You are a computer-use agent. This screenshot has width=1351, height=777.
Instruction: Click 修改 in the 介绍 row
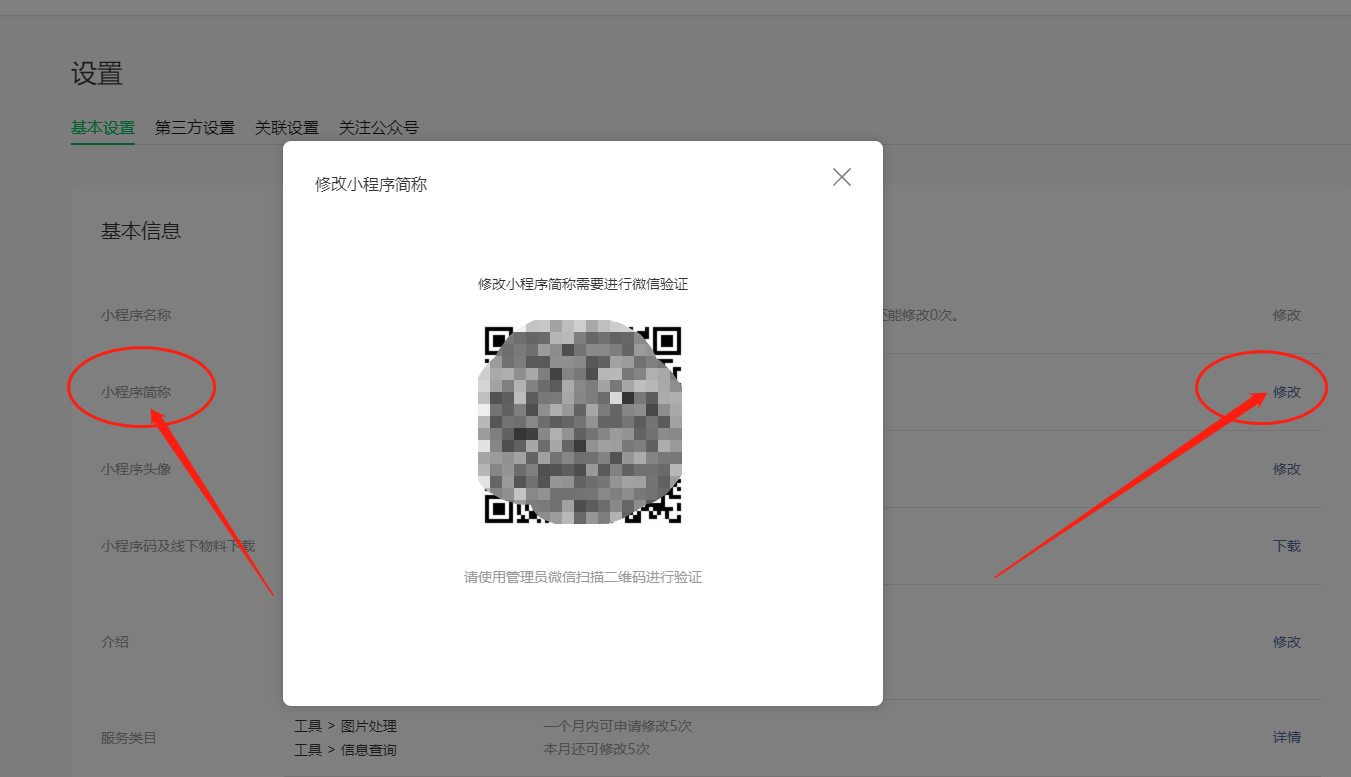coord(1287,642)
